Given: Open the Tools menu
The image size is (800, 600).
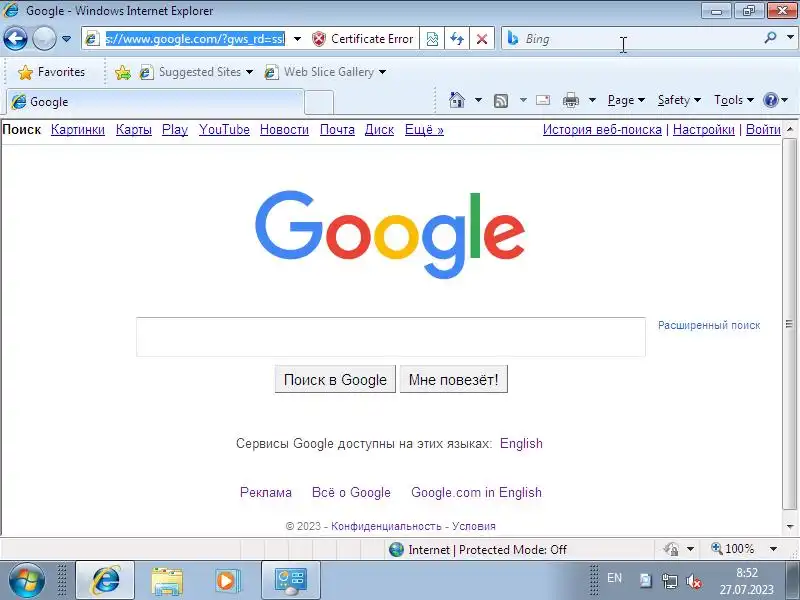Looking at the screenshot, I should (734, 100).
